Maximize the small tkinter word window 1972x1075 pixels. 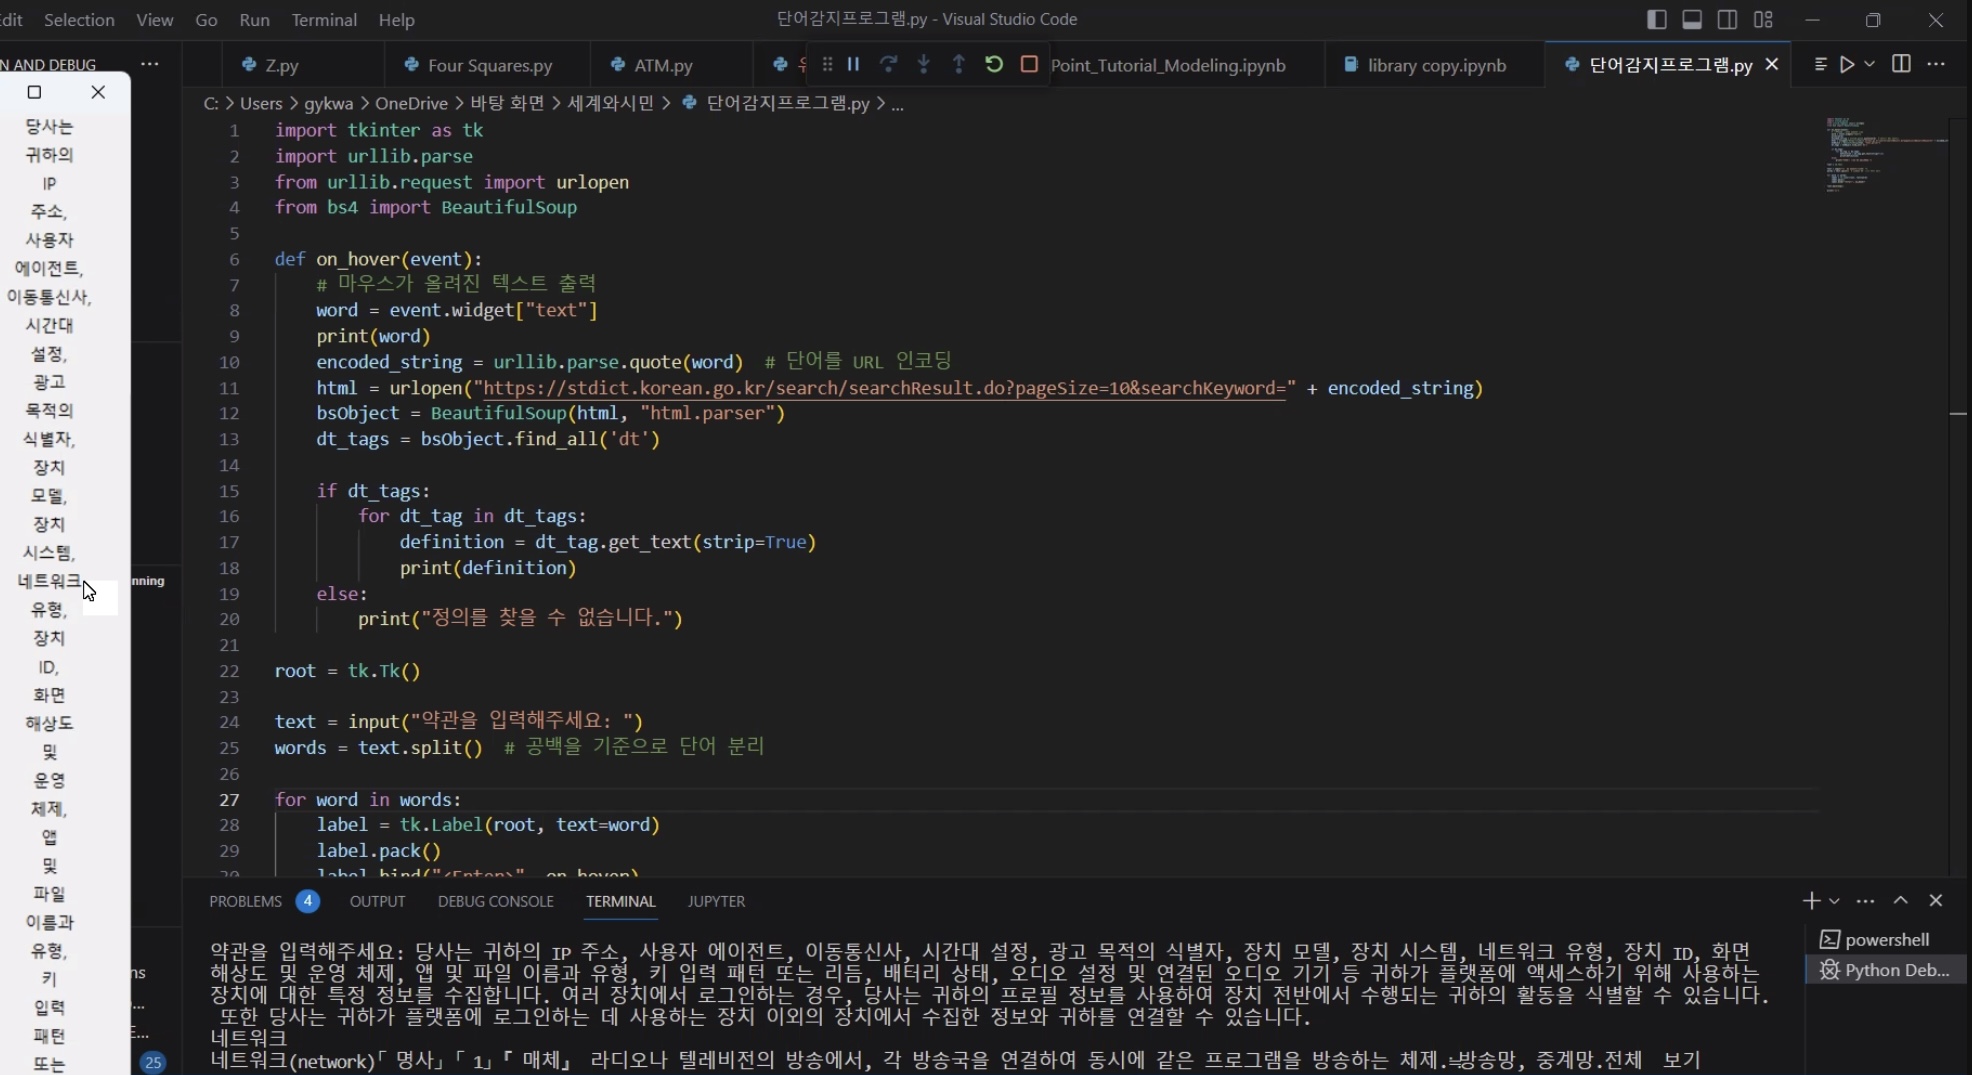tap(34, 92)
